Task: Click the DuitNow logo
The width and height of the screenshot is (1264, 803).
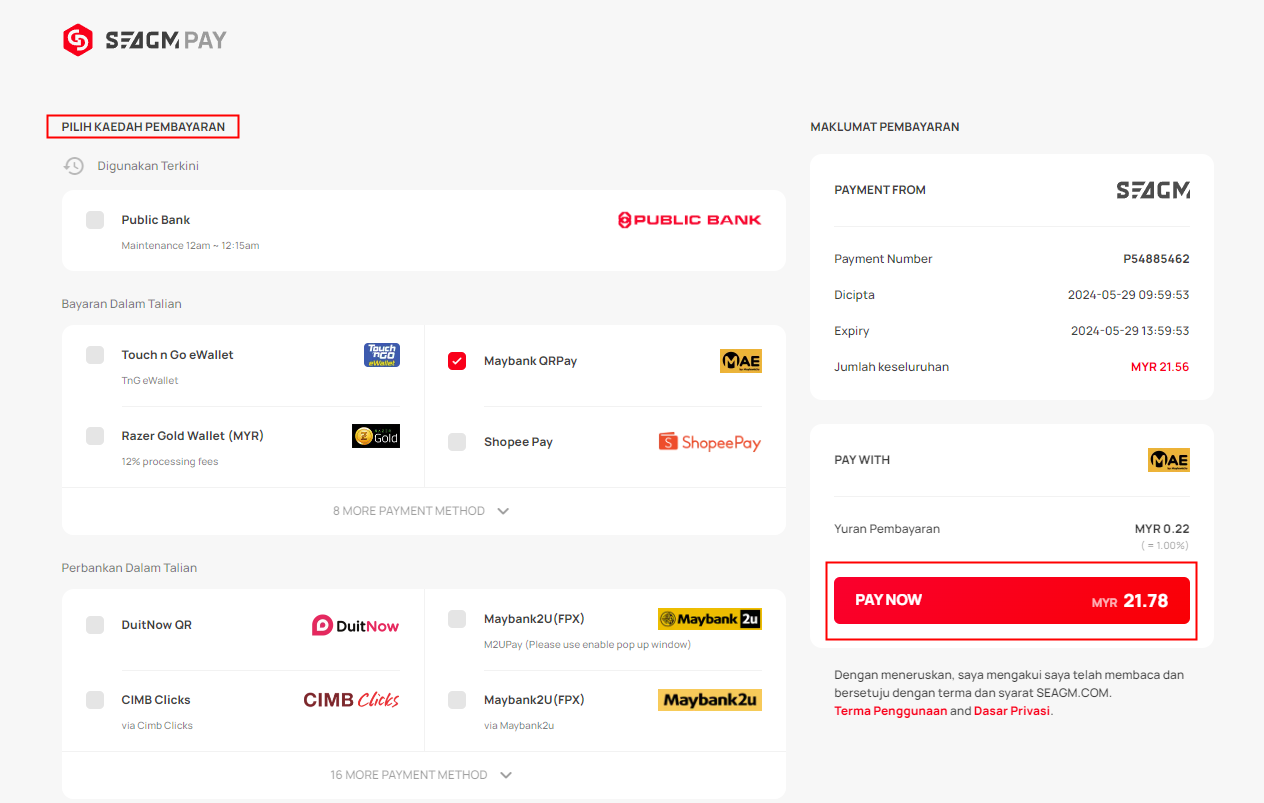Action: coord(355,625)
